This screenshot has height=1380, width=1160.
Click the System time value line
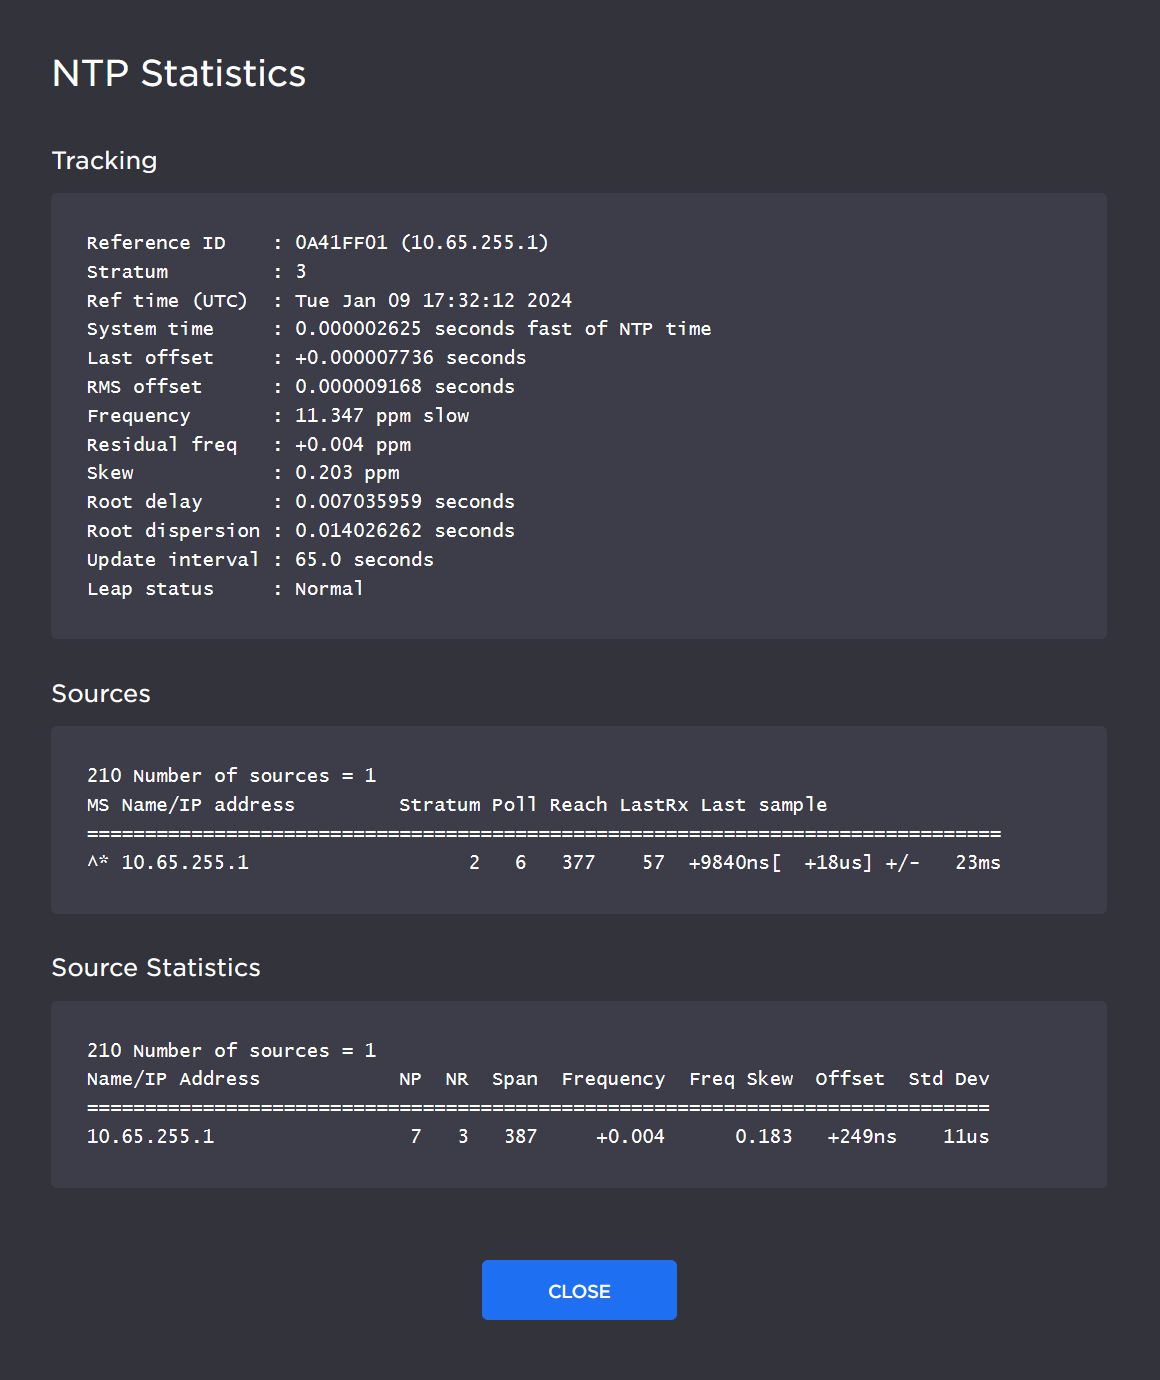point(502,329)
